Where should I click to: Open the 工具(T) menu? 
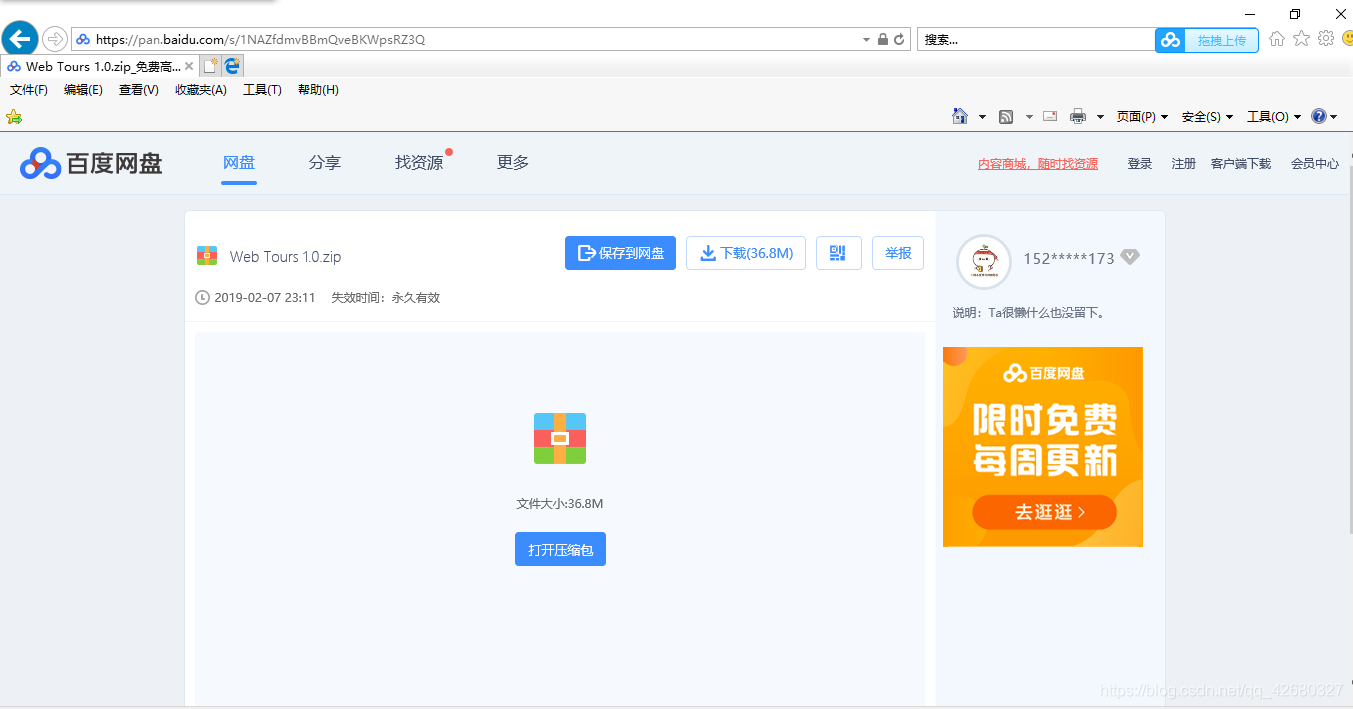(262, 90)
